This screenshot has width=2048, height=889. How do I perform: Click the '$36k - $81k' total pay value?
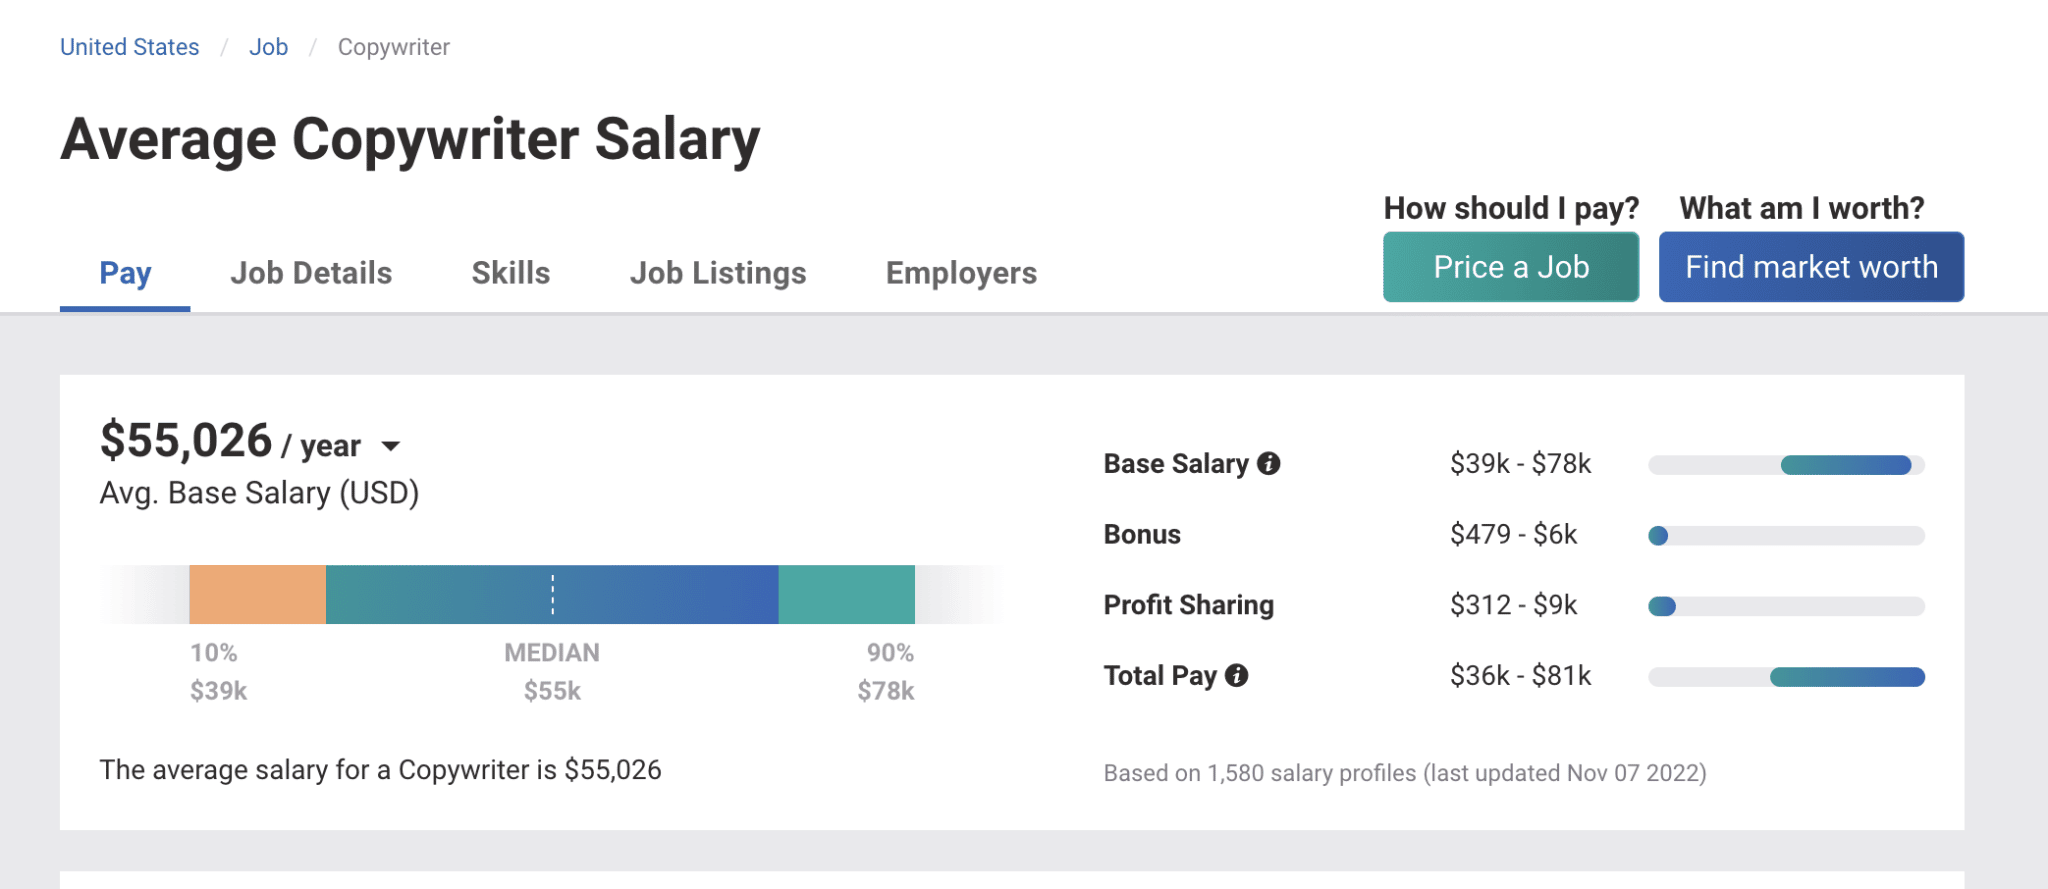click(1520, 676)
